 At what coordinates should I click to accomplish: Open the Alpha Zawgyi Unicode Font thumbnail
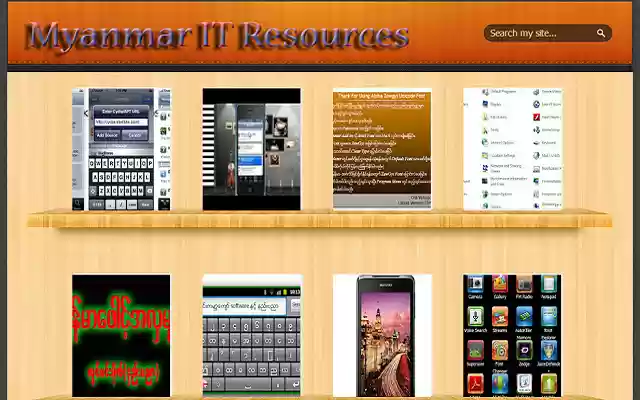[x=382, y=149]
